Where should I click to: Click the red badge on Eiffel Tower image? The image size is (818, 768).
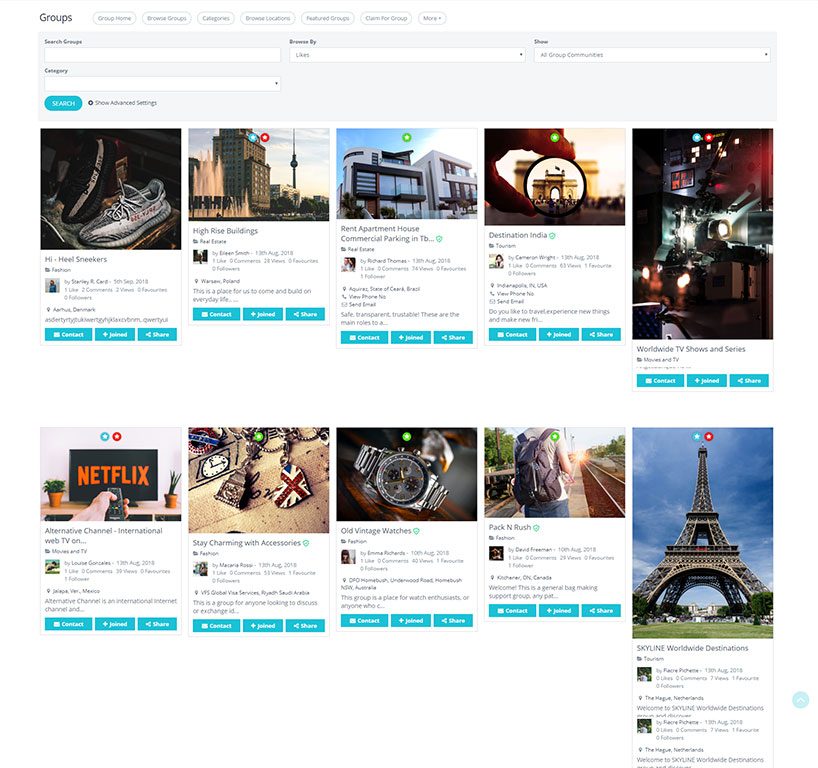(709, 437)
